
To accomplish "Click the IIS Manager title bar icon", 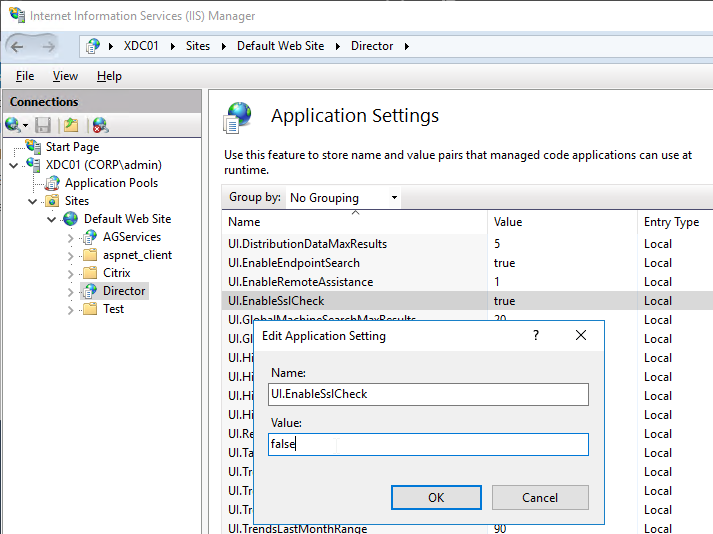I will pos(17,15).
